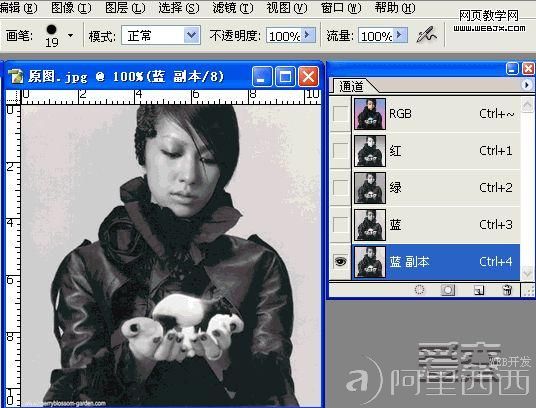
Task: Open the 流量 flow slider arrow
Action: click(400, 35)
